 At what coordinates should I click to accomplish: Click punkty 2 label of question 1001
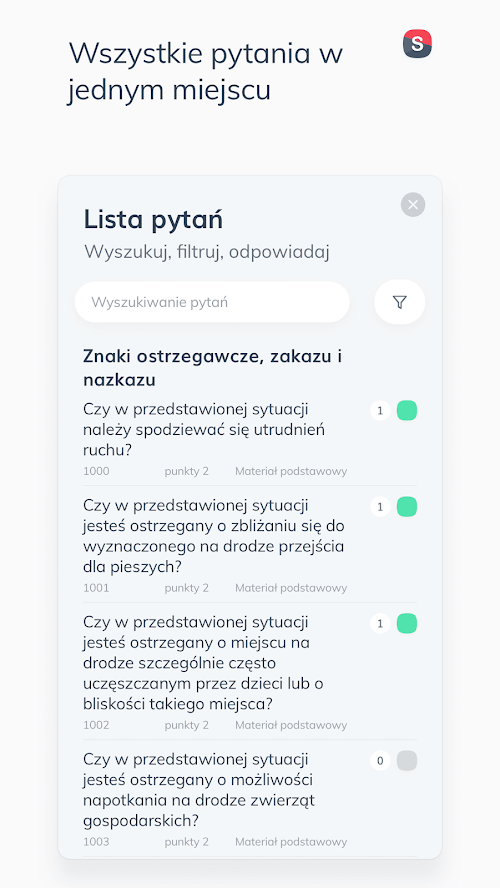pyautogui.click(x=187, y=588)
